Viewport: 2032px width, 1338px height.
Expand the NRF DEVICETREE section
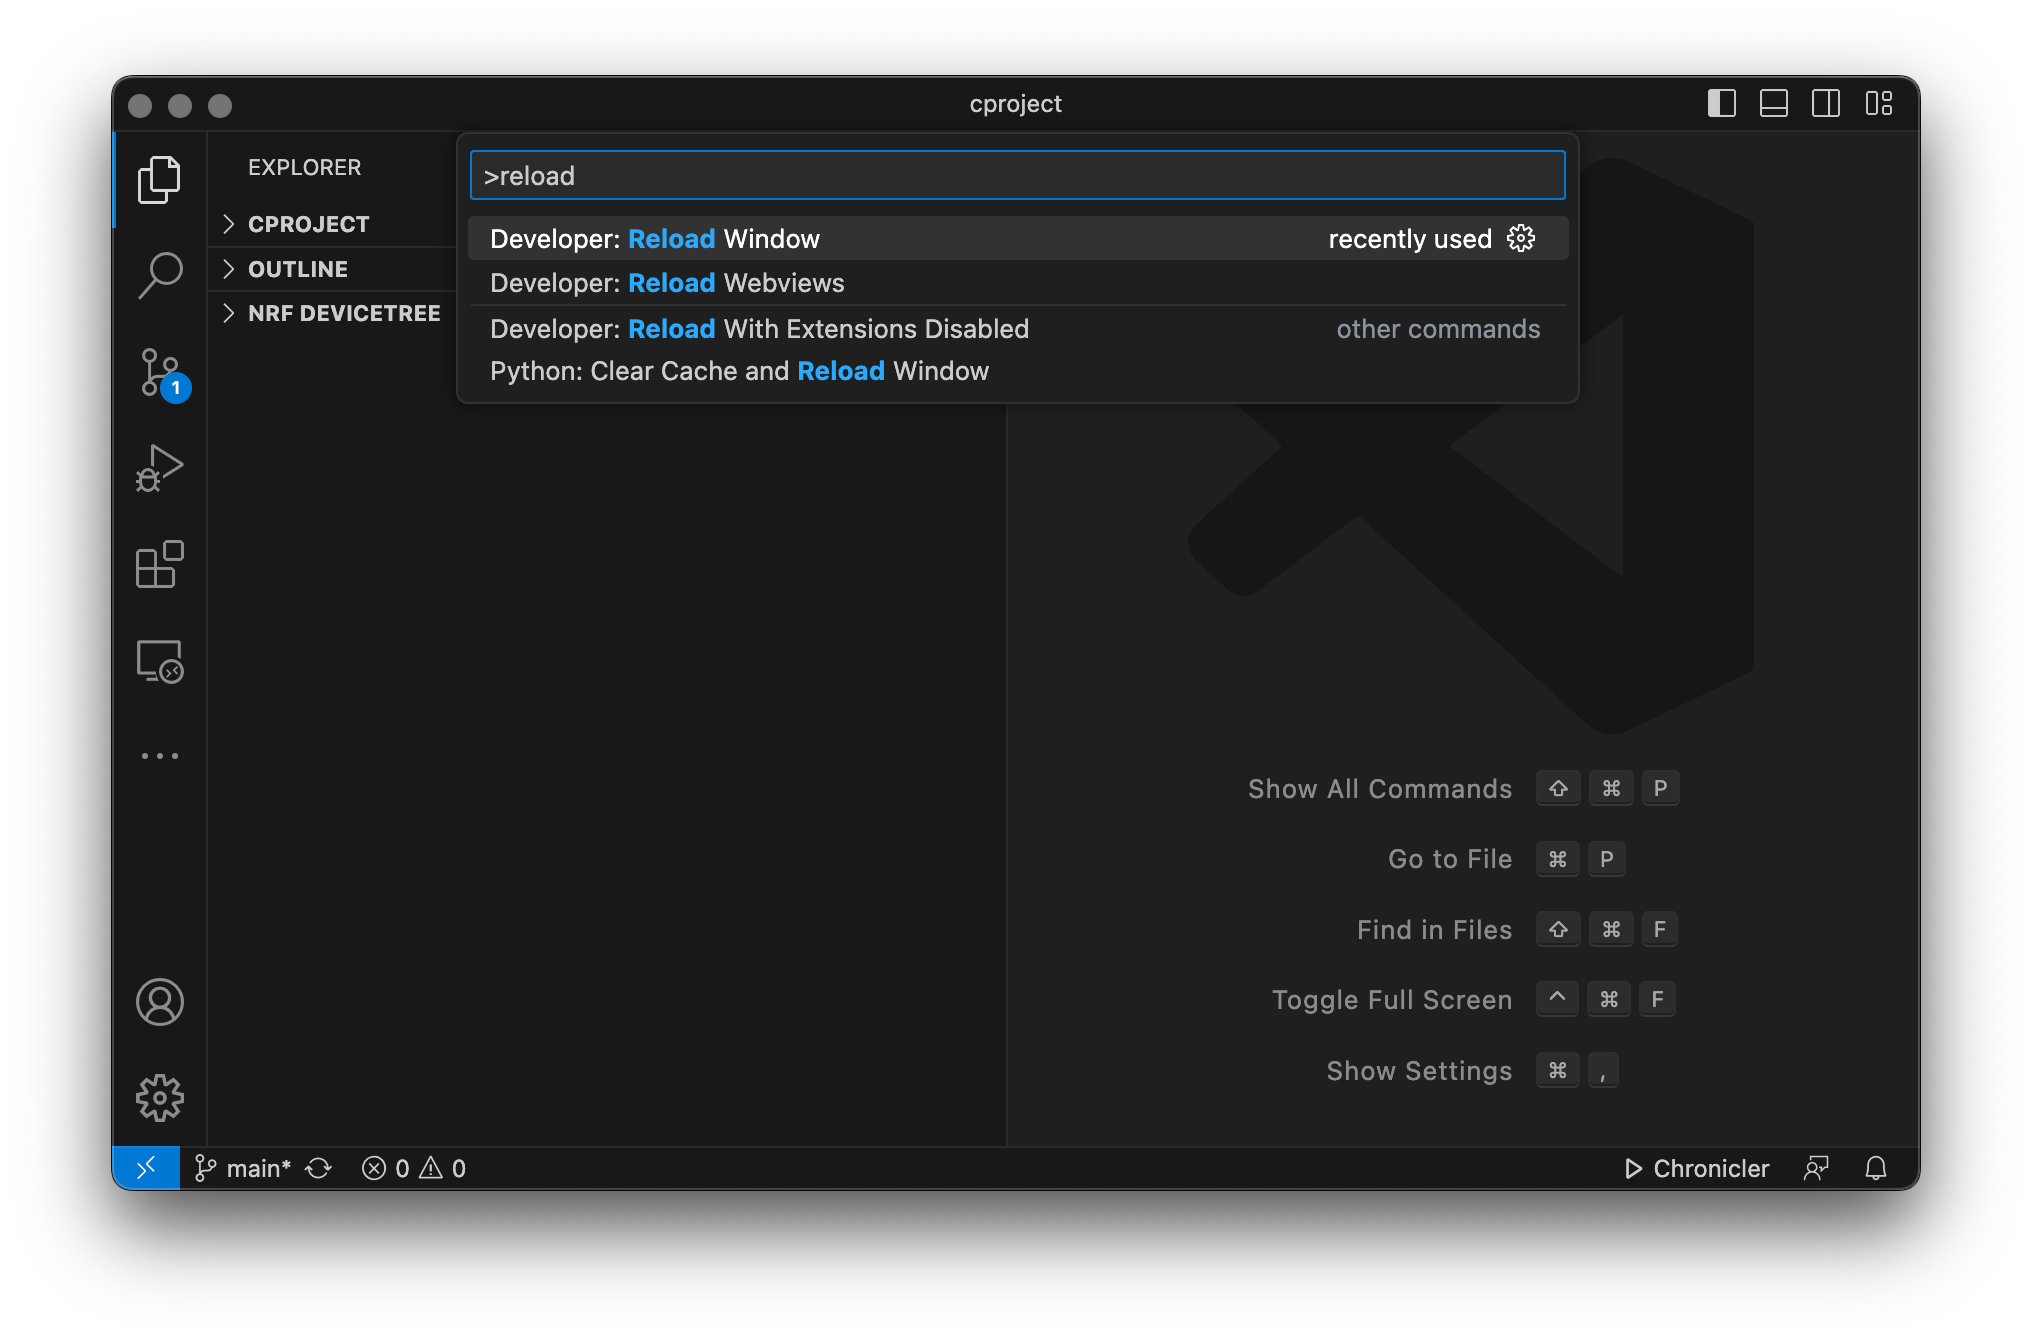(x=343, y=313)
